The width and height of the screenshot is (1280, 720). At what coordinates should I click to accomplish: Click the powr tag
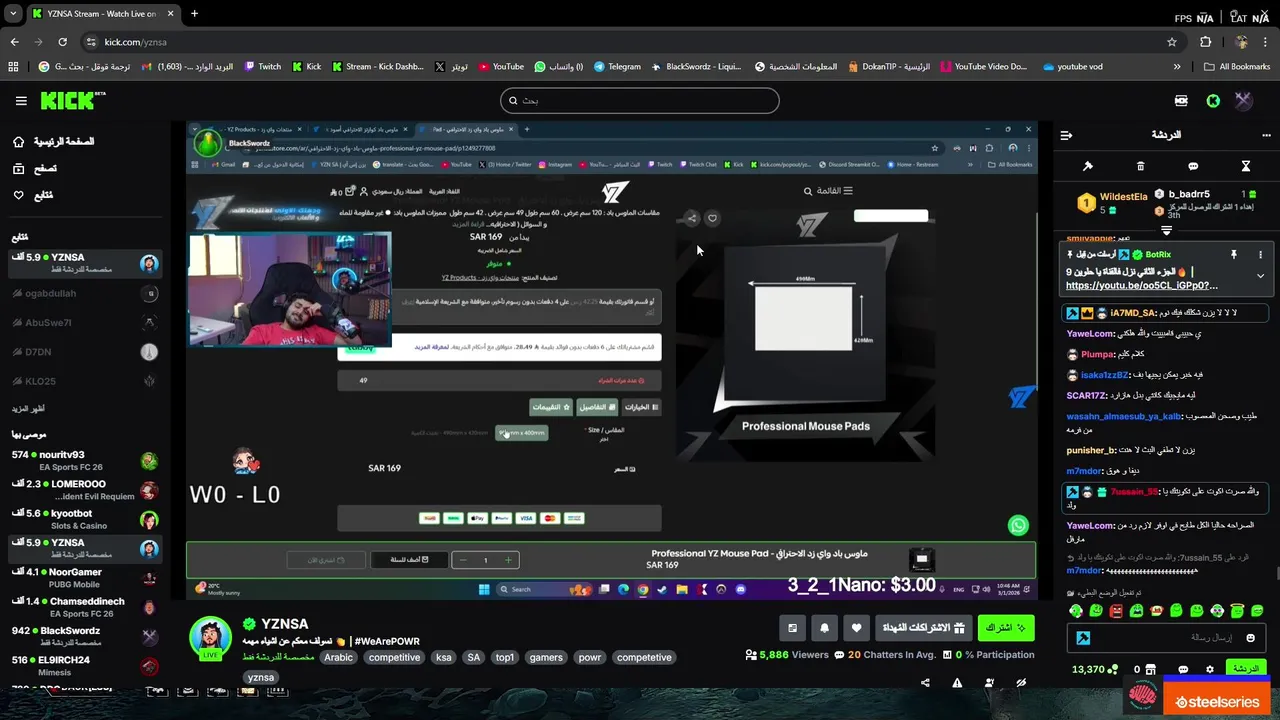click(x=590, y=657)
